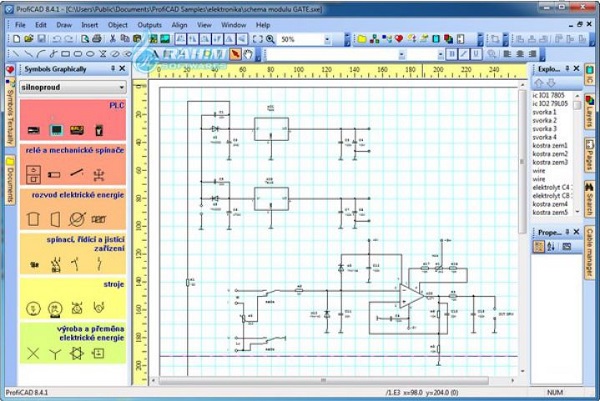
Task: Click the horizontal scrollbar below the canvas
Action: [x=332, y=380]
